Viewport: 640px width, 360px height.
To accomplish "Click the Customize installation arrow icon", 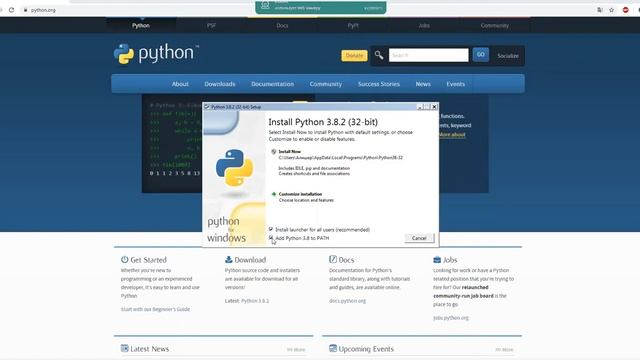I will point(274,194).
